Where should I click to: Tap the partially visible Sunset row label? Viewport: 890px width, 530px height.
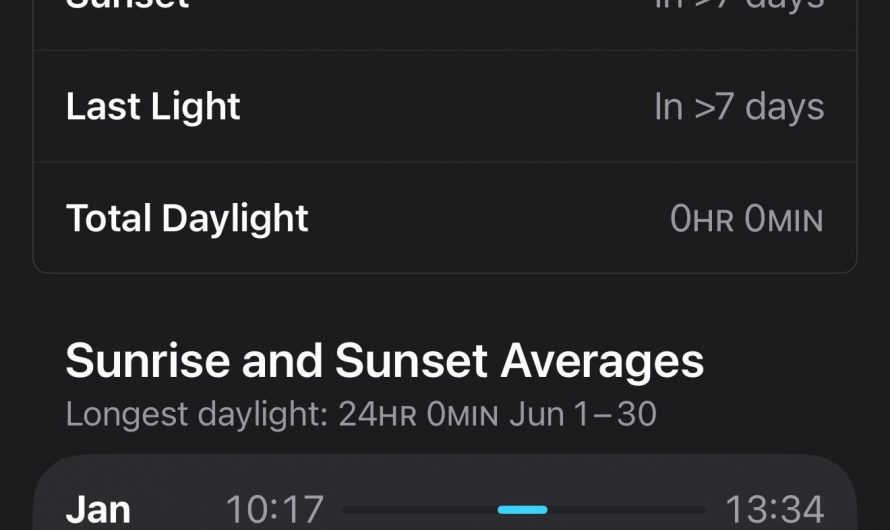pos(127,5)
